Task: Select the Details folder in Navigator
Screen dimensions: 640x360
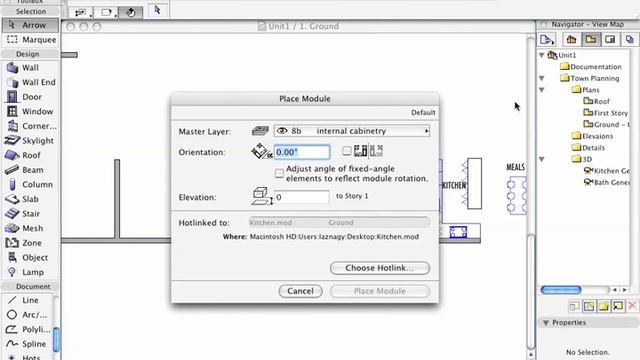Action: point(589,148)
